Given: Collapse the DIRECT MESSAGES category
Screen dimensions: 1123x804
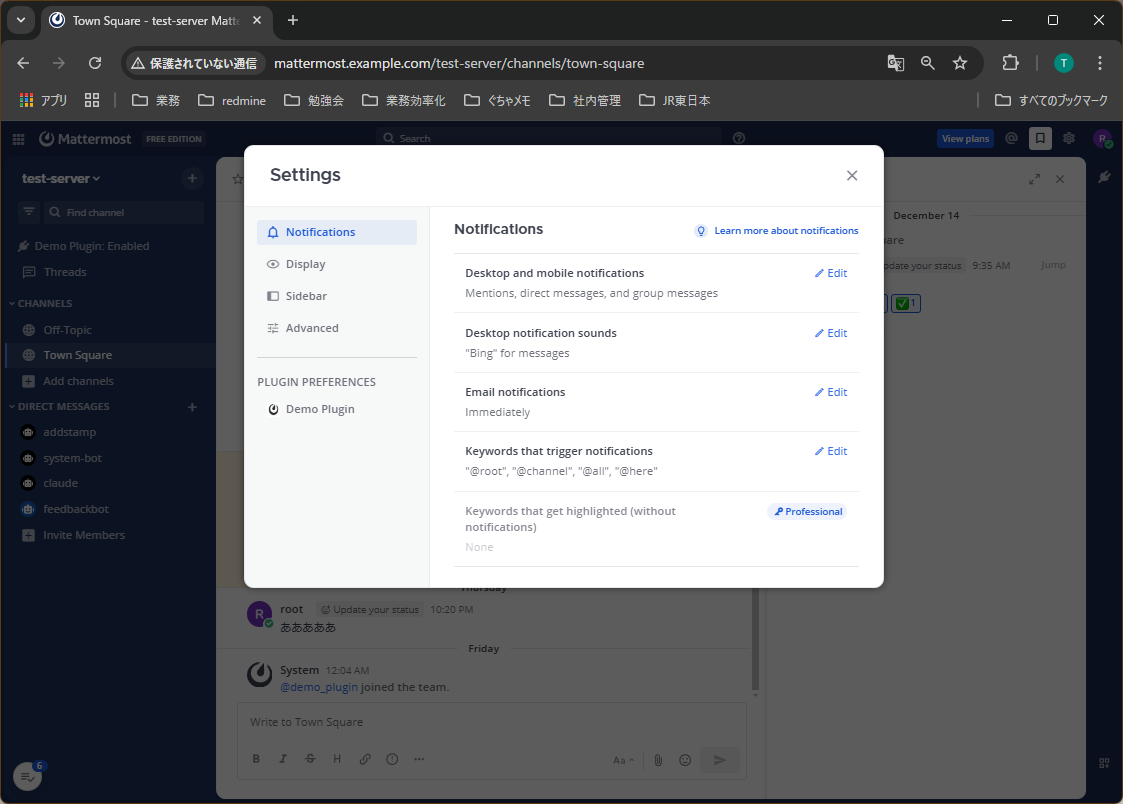Looking at the screenshot, I should click(x=59, y=407).
